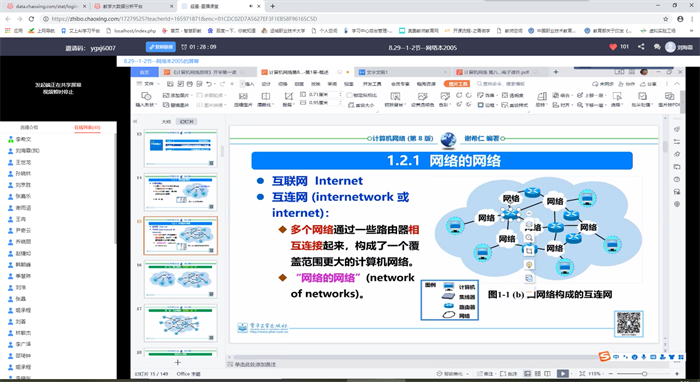Click the share icon in the live-stream header
Screen dimensions: 700x382
[641, 46]
